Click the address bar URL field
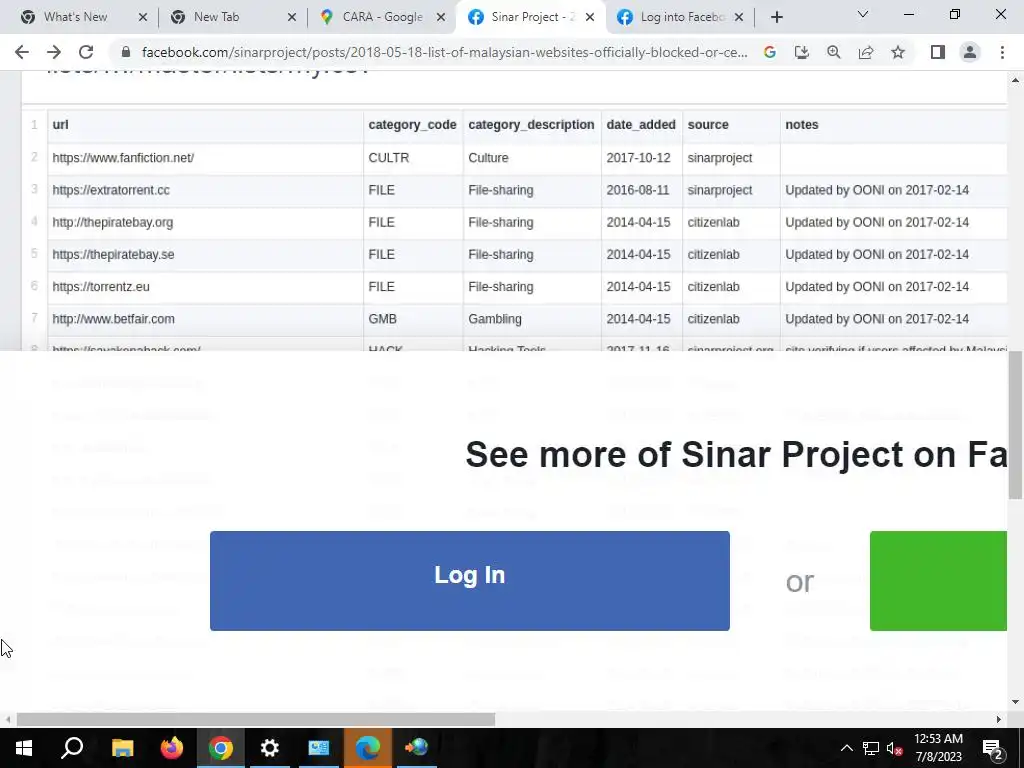This screenshot has height=768, width=1024. [444, 52]
